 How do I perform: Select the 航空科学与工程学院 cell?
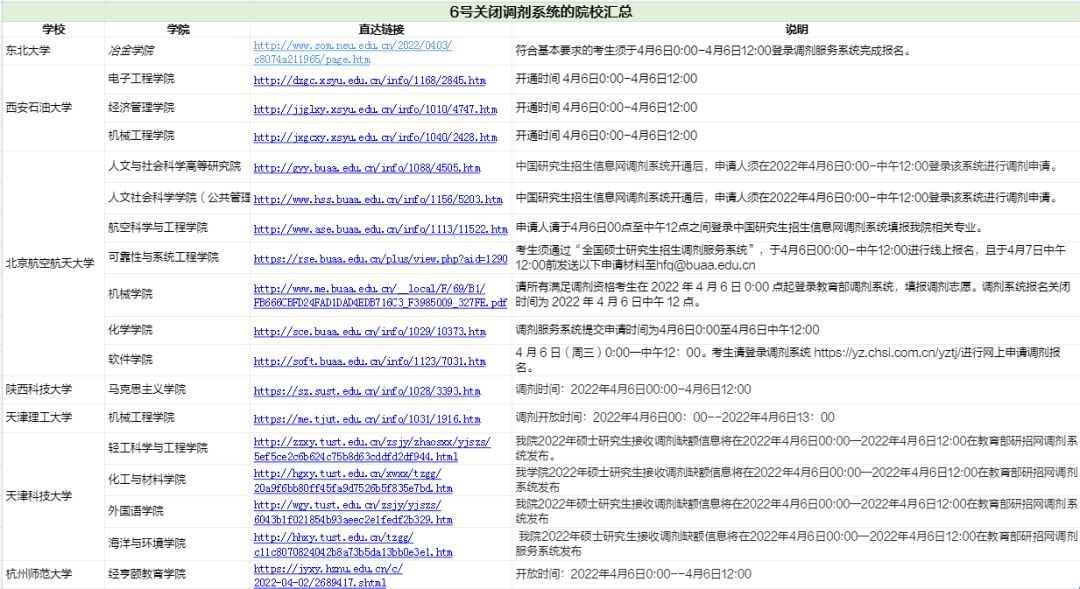point(178,228)
